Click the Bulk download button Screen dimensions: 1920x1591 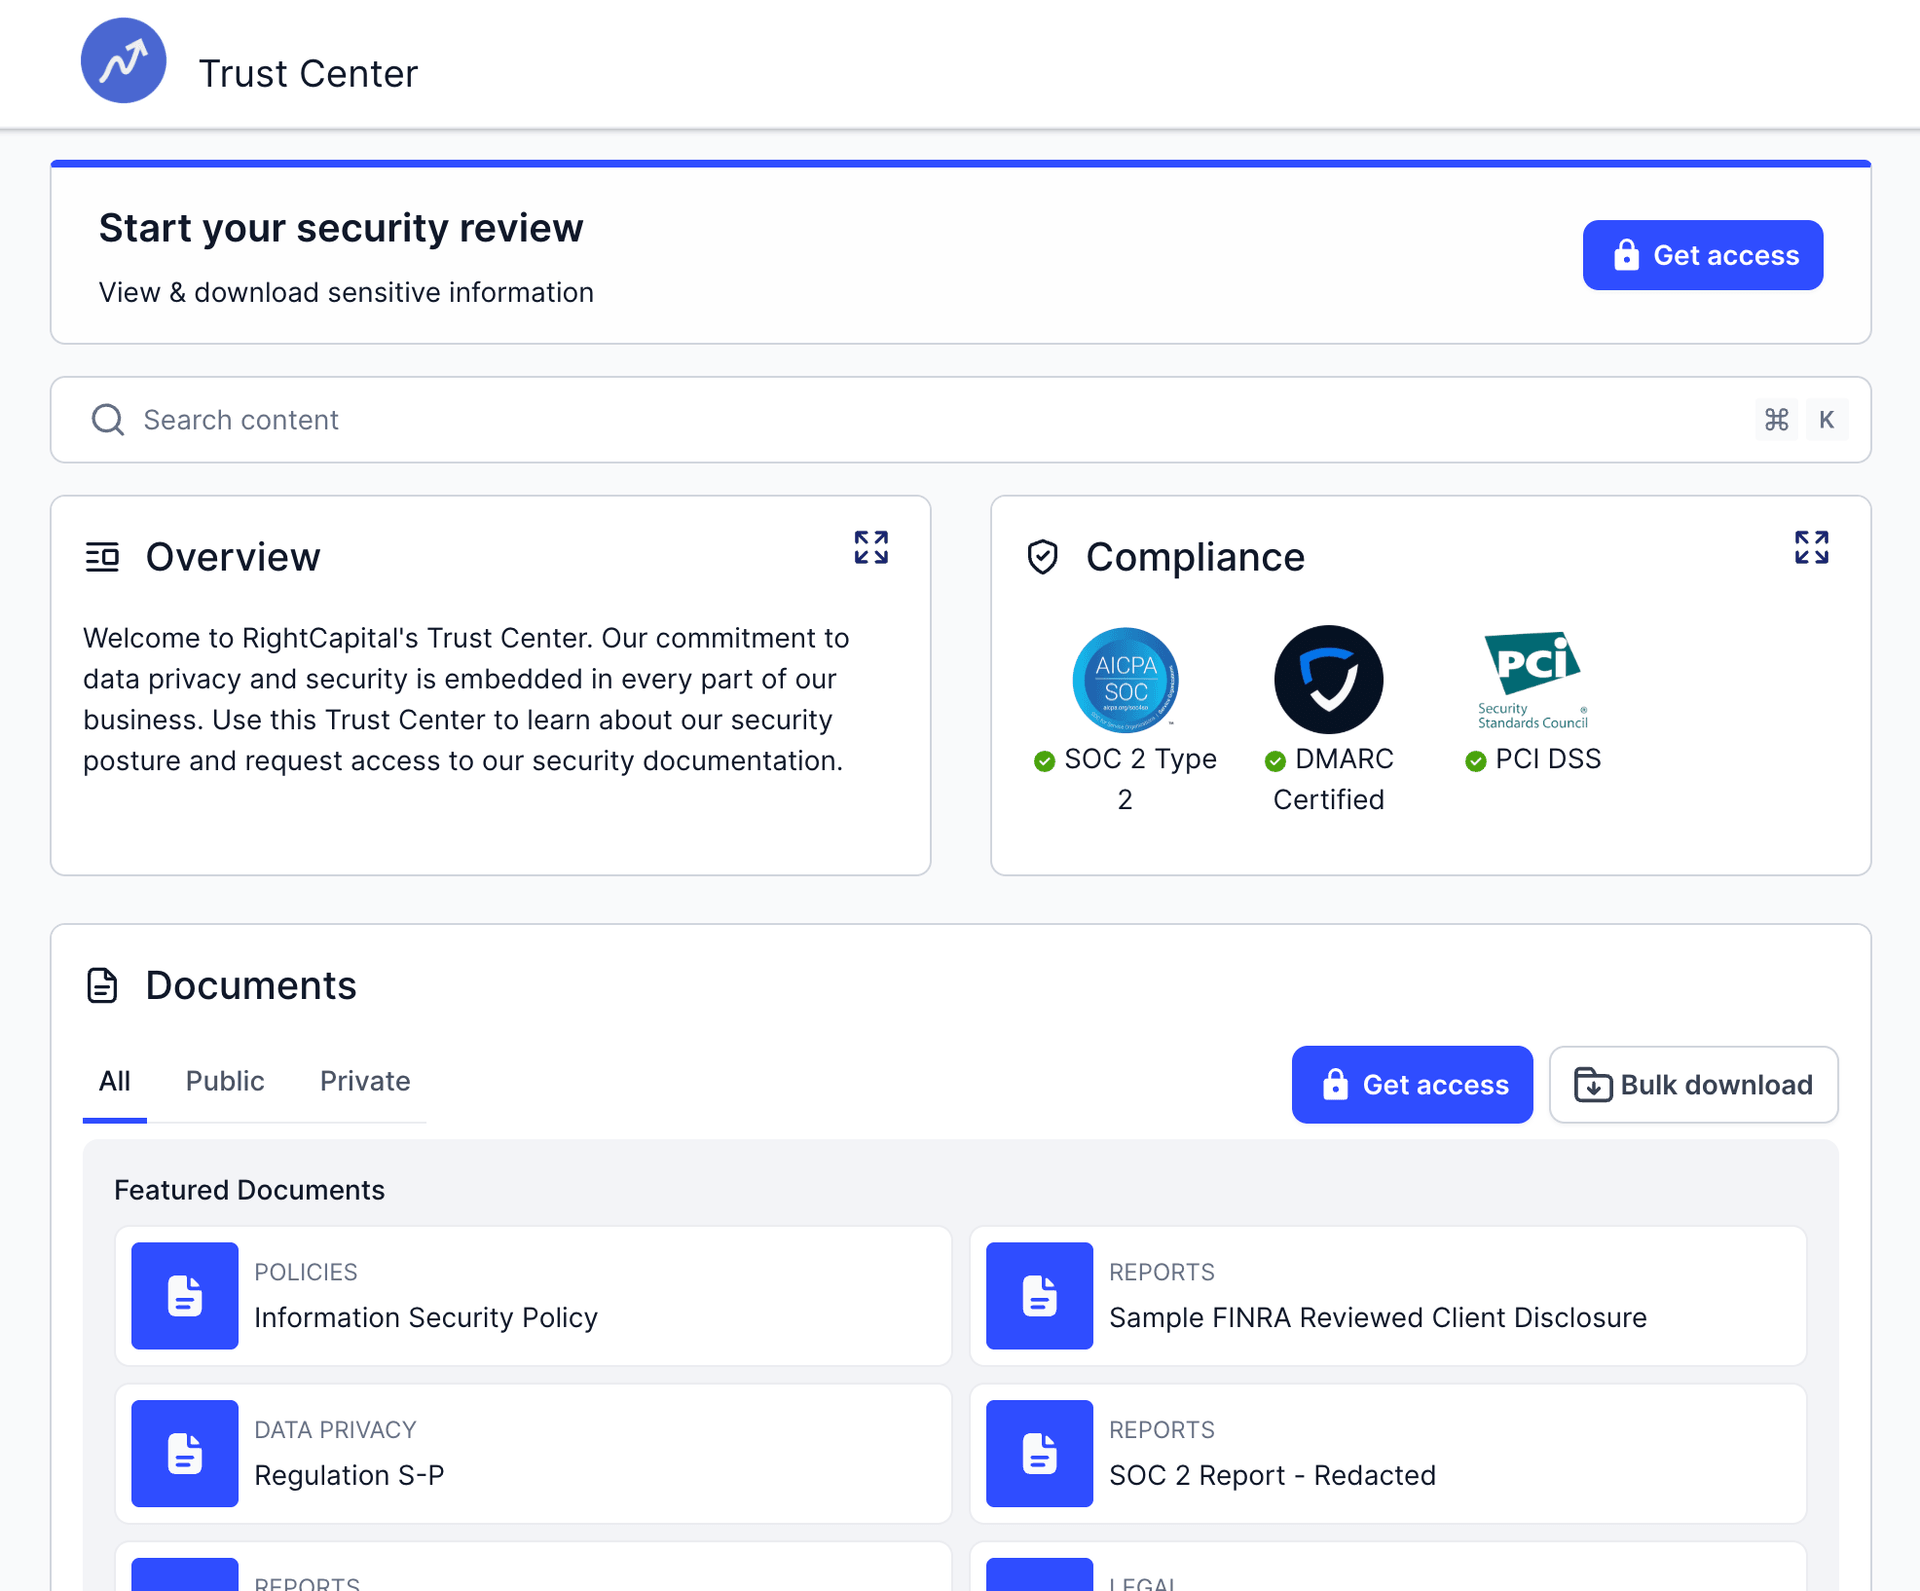tap(1694, 1085)
